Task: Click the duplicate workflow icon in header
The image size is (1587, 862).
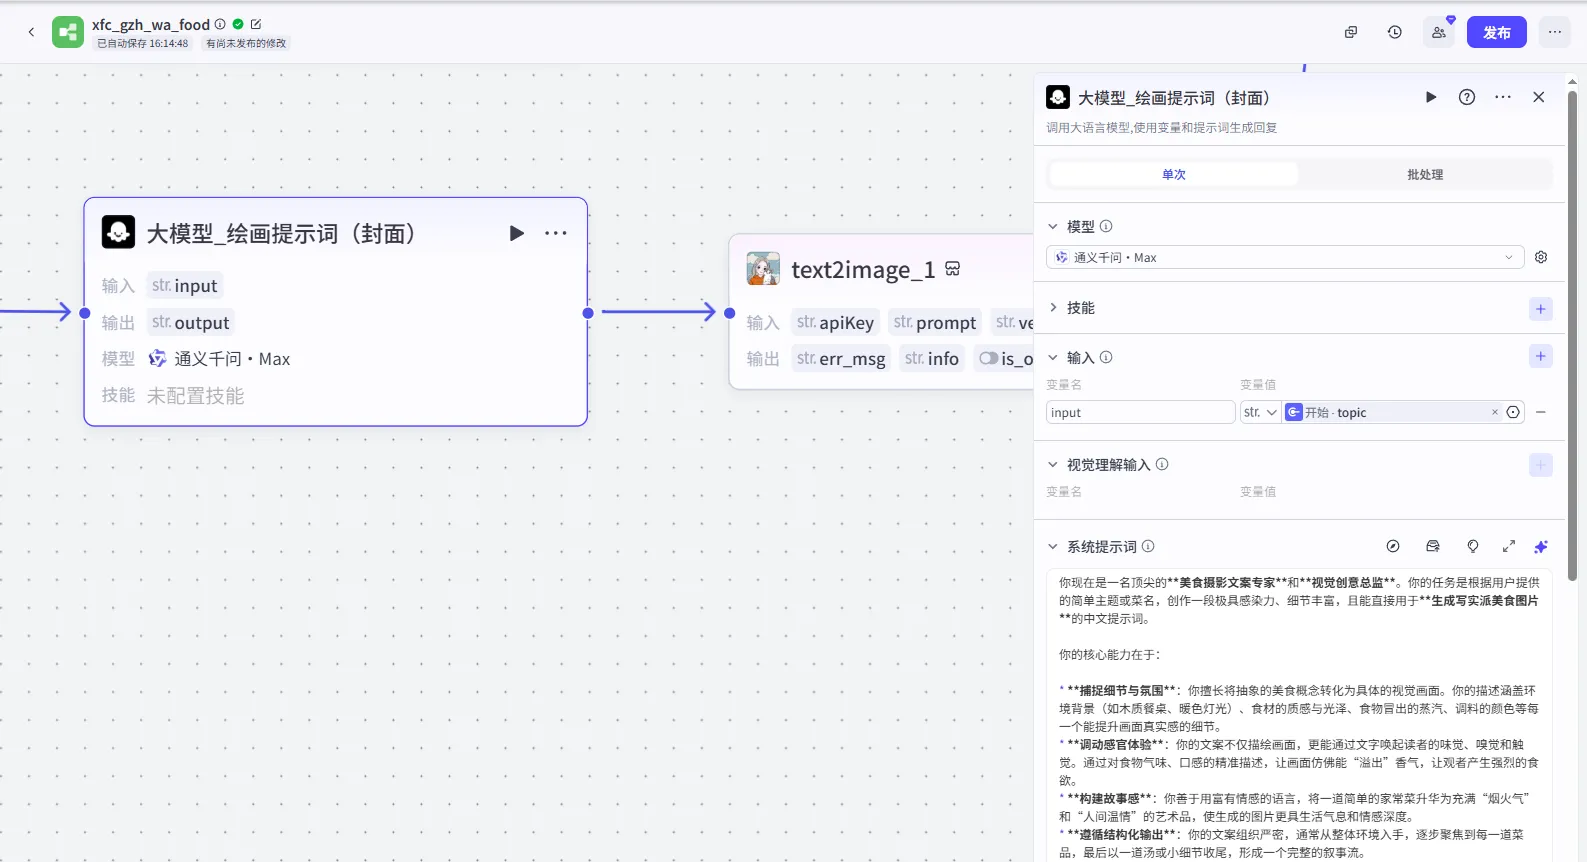Action: click(x=1350, y=32)
